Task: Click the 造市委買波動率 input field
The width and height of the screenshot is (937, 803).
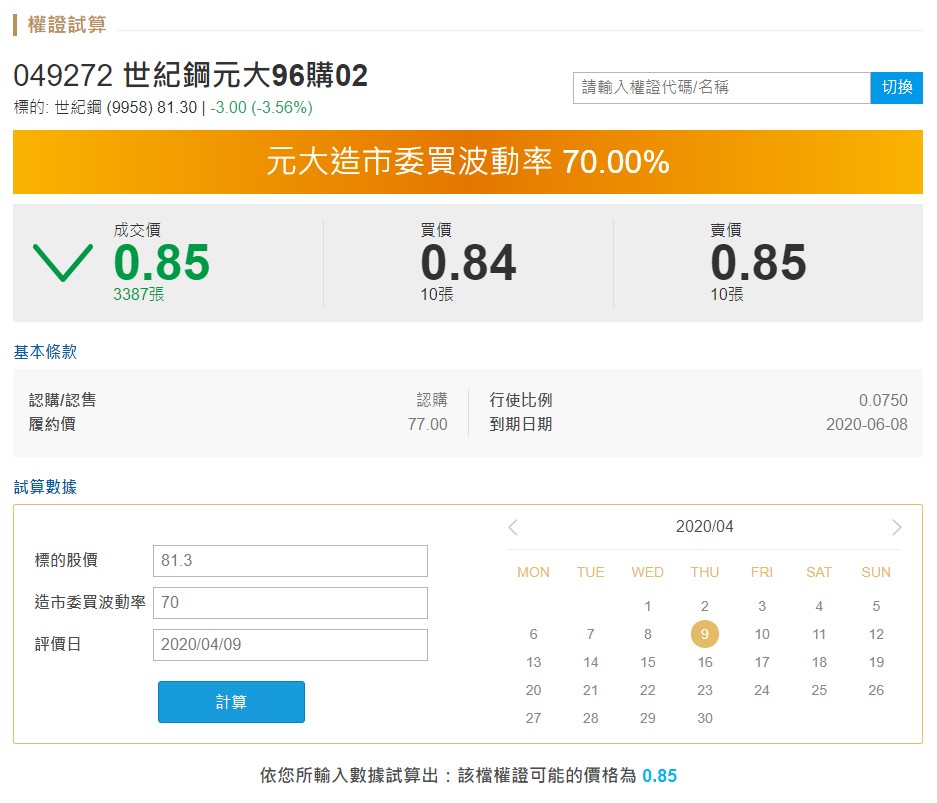Action: 290,602
